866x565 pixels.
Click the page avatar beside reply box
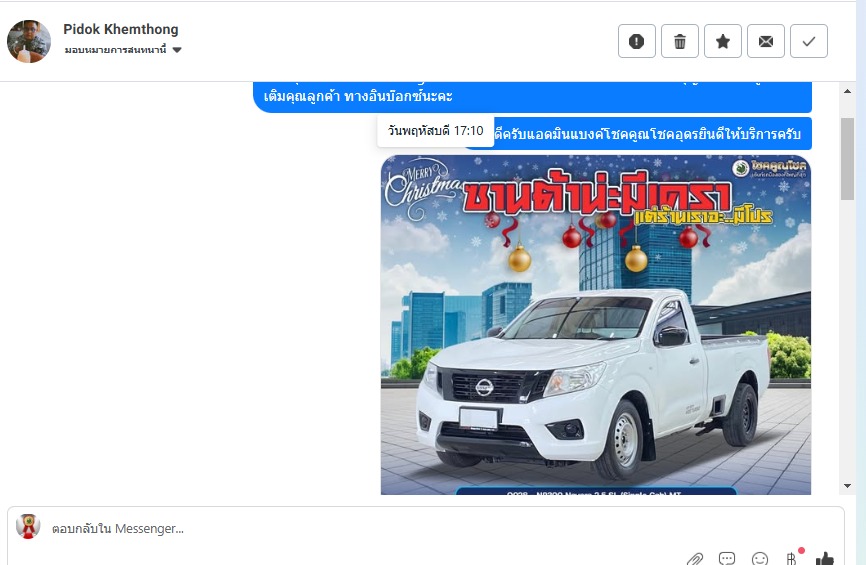click(x=28, y=526)
